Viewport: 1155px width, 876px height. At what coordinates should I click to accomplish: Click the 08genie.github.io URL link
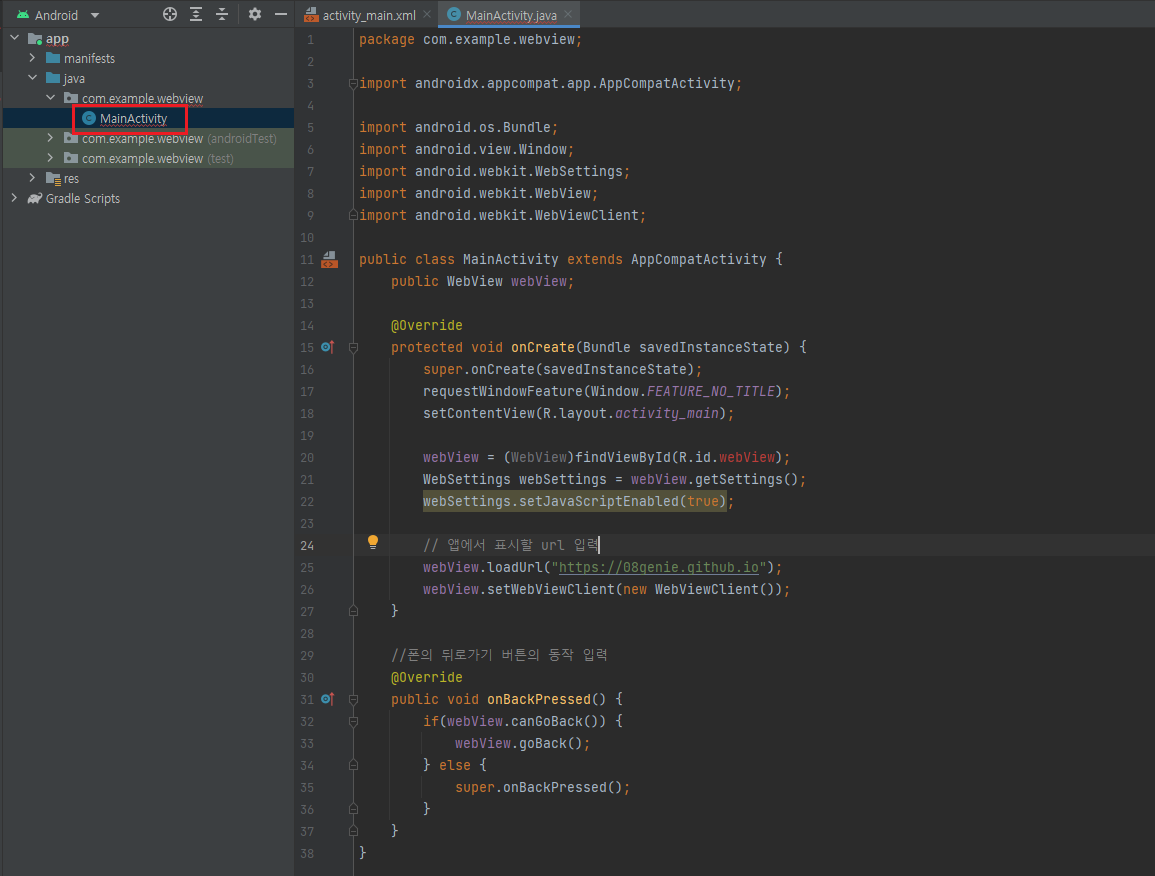tap(660, 567)
